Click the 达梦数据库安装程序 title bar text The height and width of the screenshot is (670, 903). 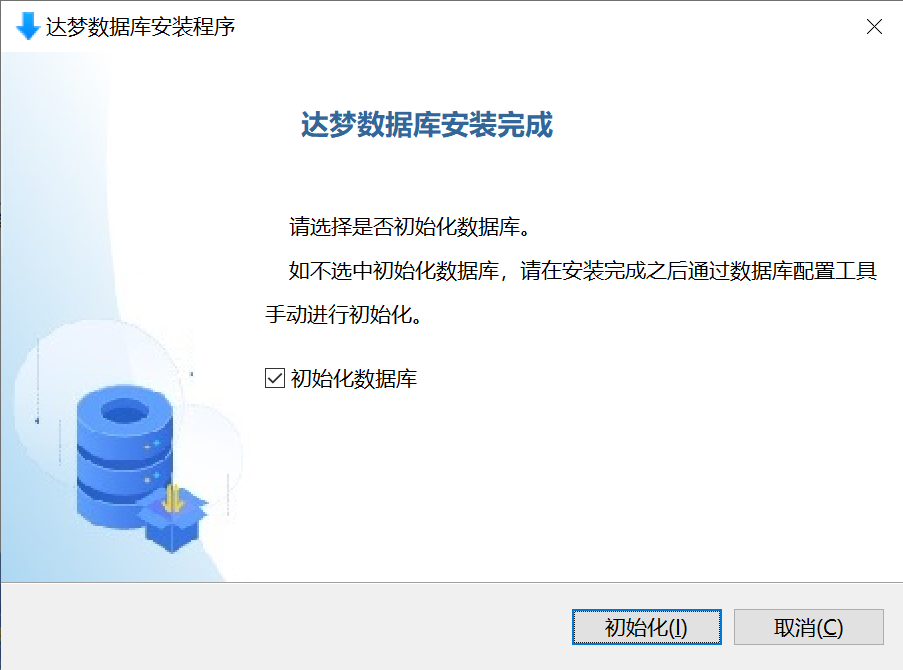[x=141, y=27]
